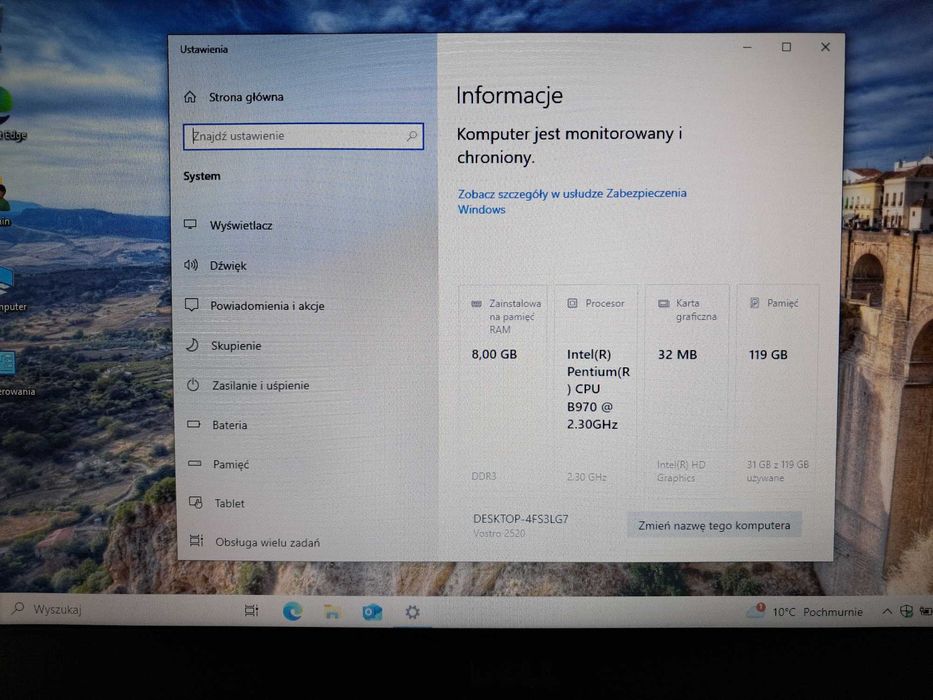Image resolution: width=933 pixels, height=700 pixels.
Task: Close the Ustawienia window
Action: point(825,47)
